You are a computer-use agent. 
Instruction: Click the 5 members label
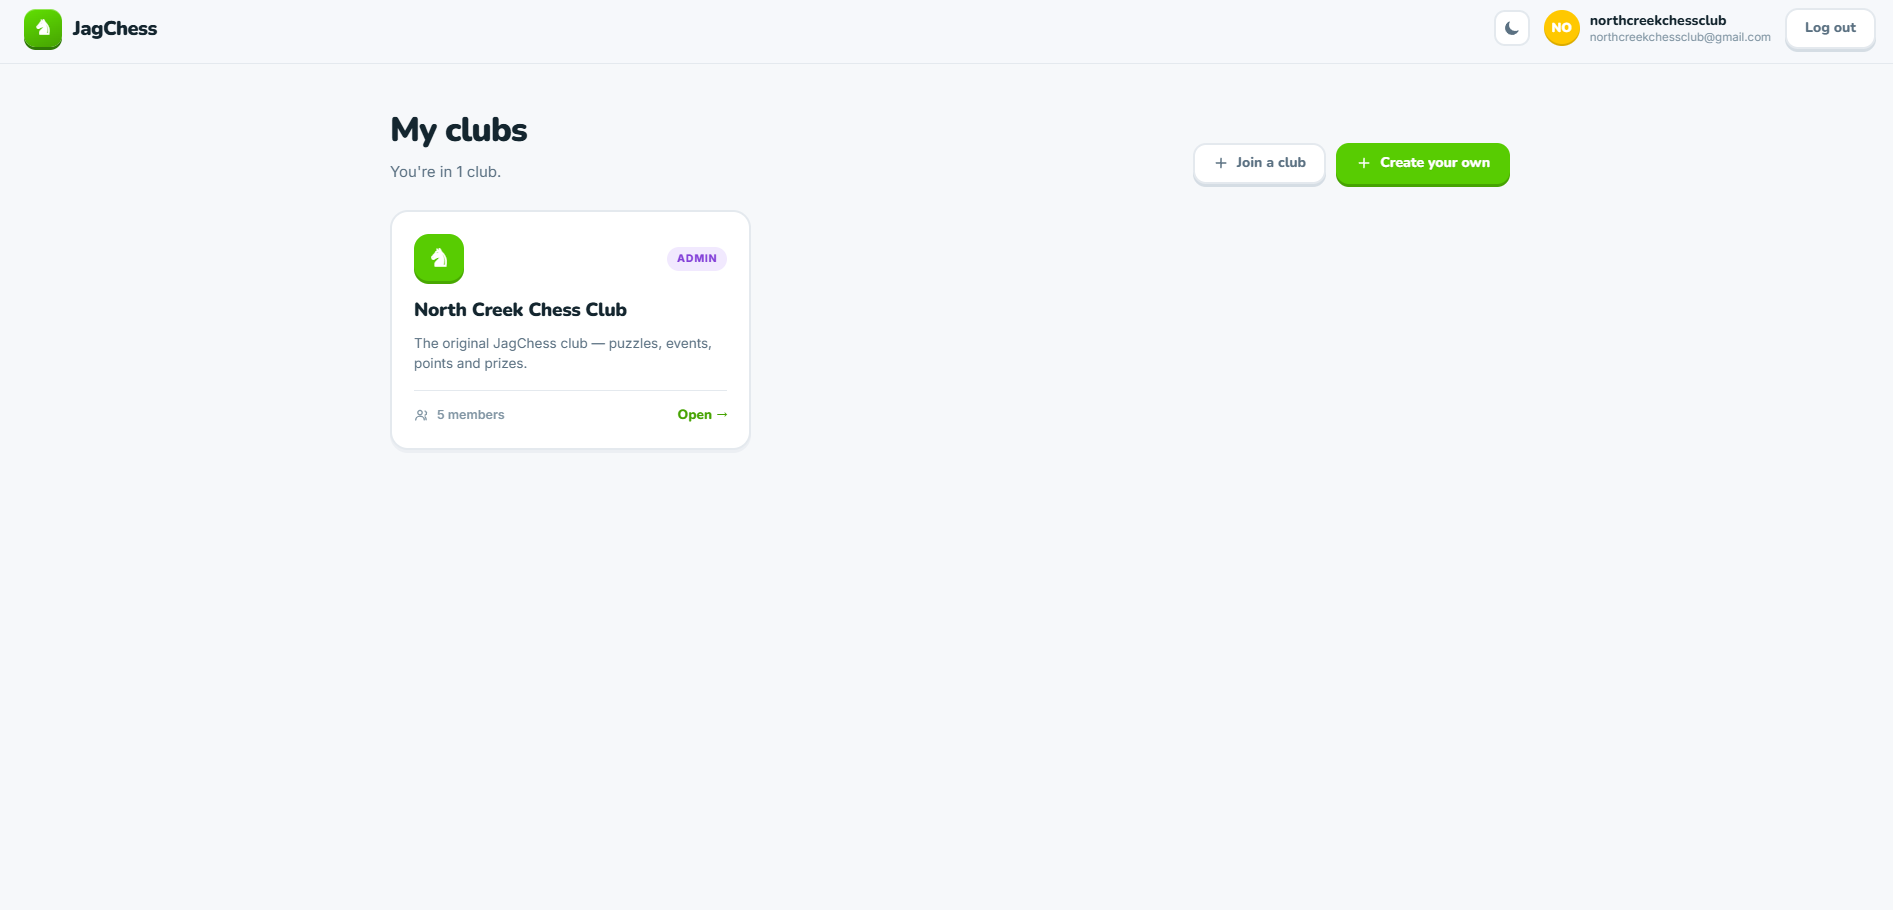pos(470,415)
